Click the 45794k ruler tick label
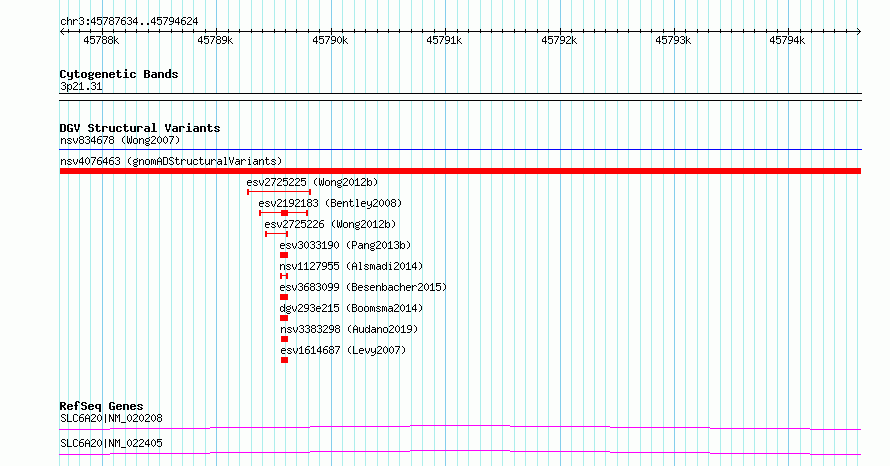The image size is (890, 466). click(x=787, y=40)
